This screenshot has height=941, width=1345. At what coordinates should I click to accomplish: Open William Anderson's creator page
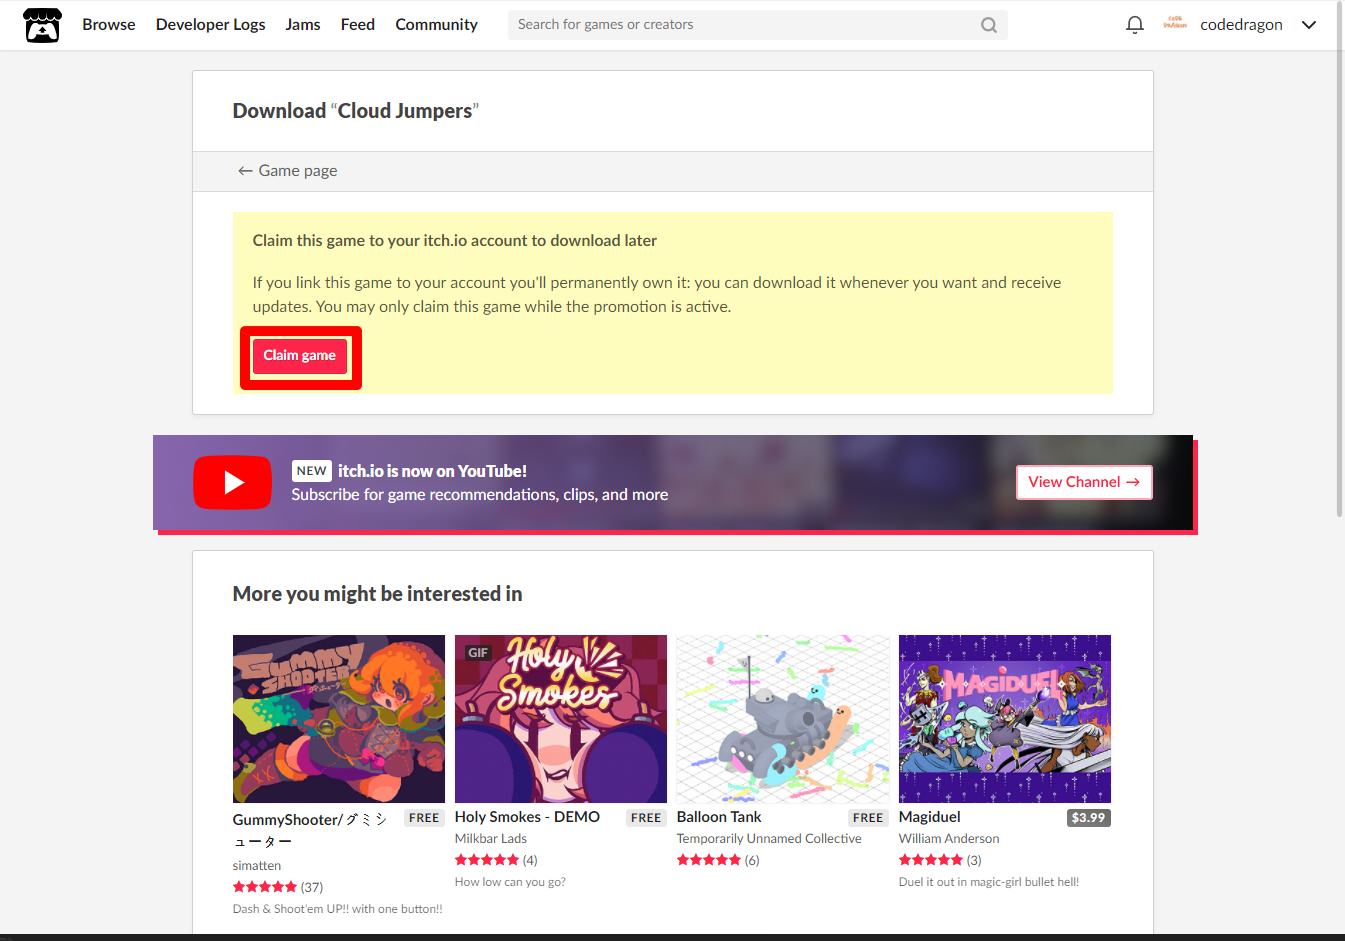pos(949,839)
